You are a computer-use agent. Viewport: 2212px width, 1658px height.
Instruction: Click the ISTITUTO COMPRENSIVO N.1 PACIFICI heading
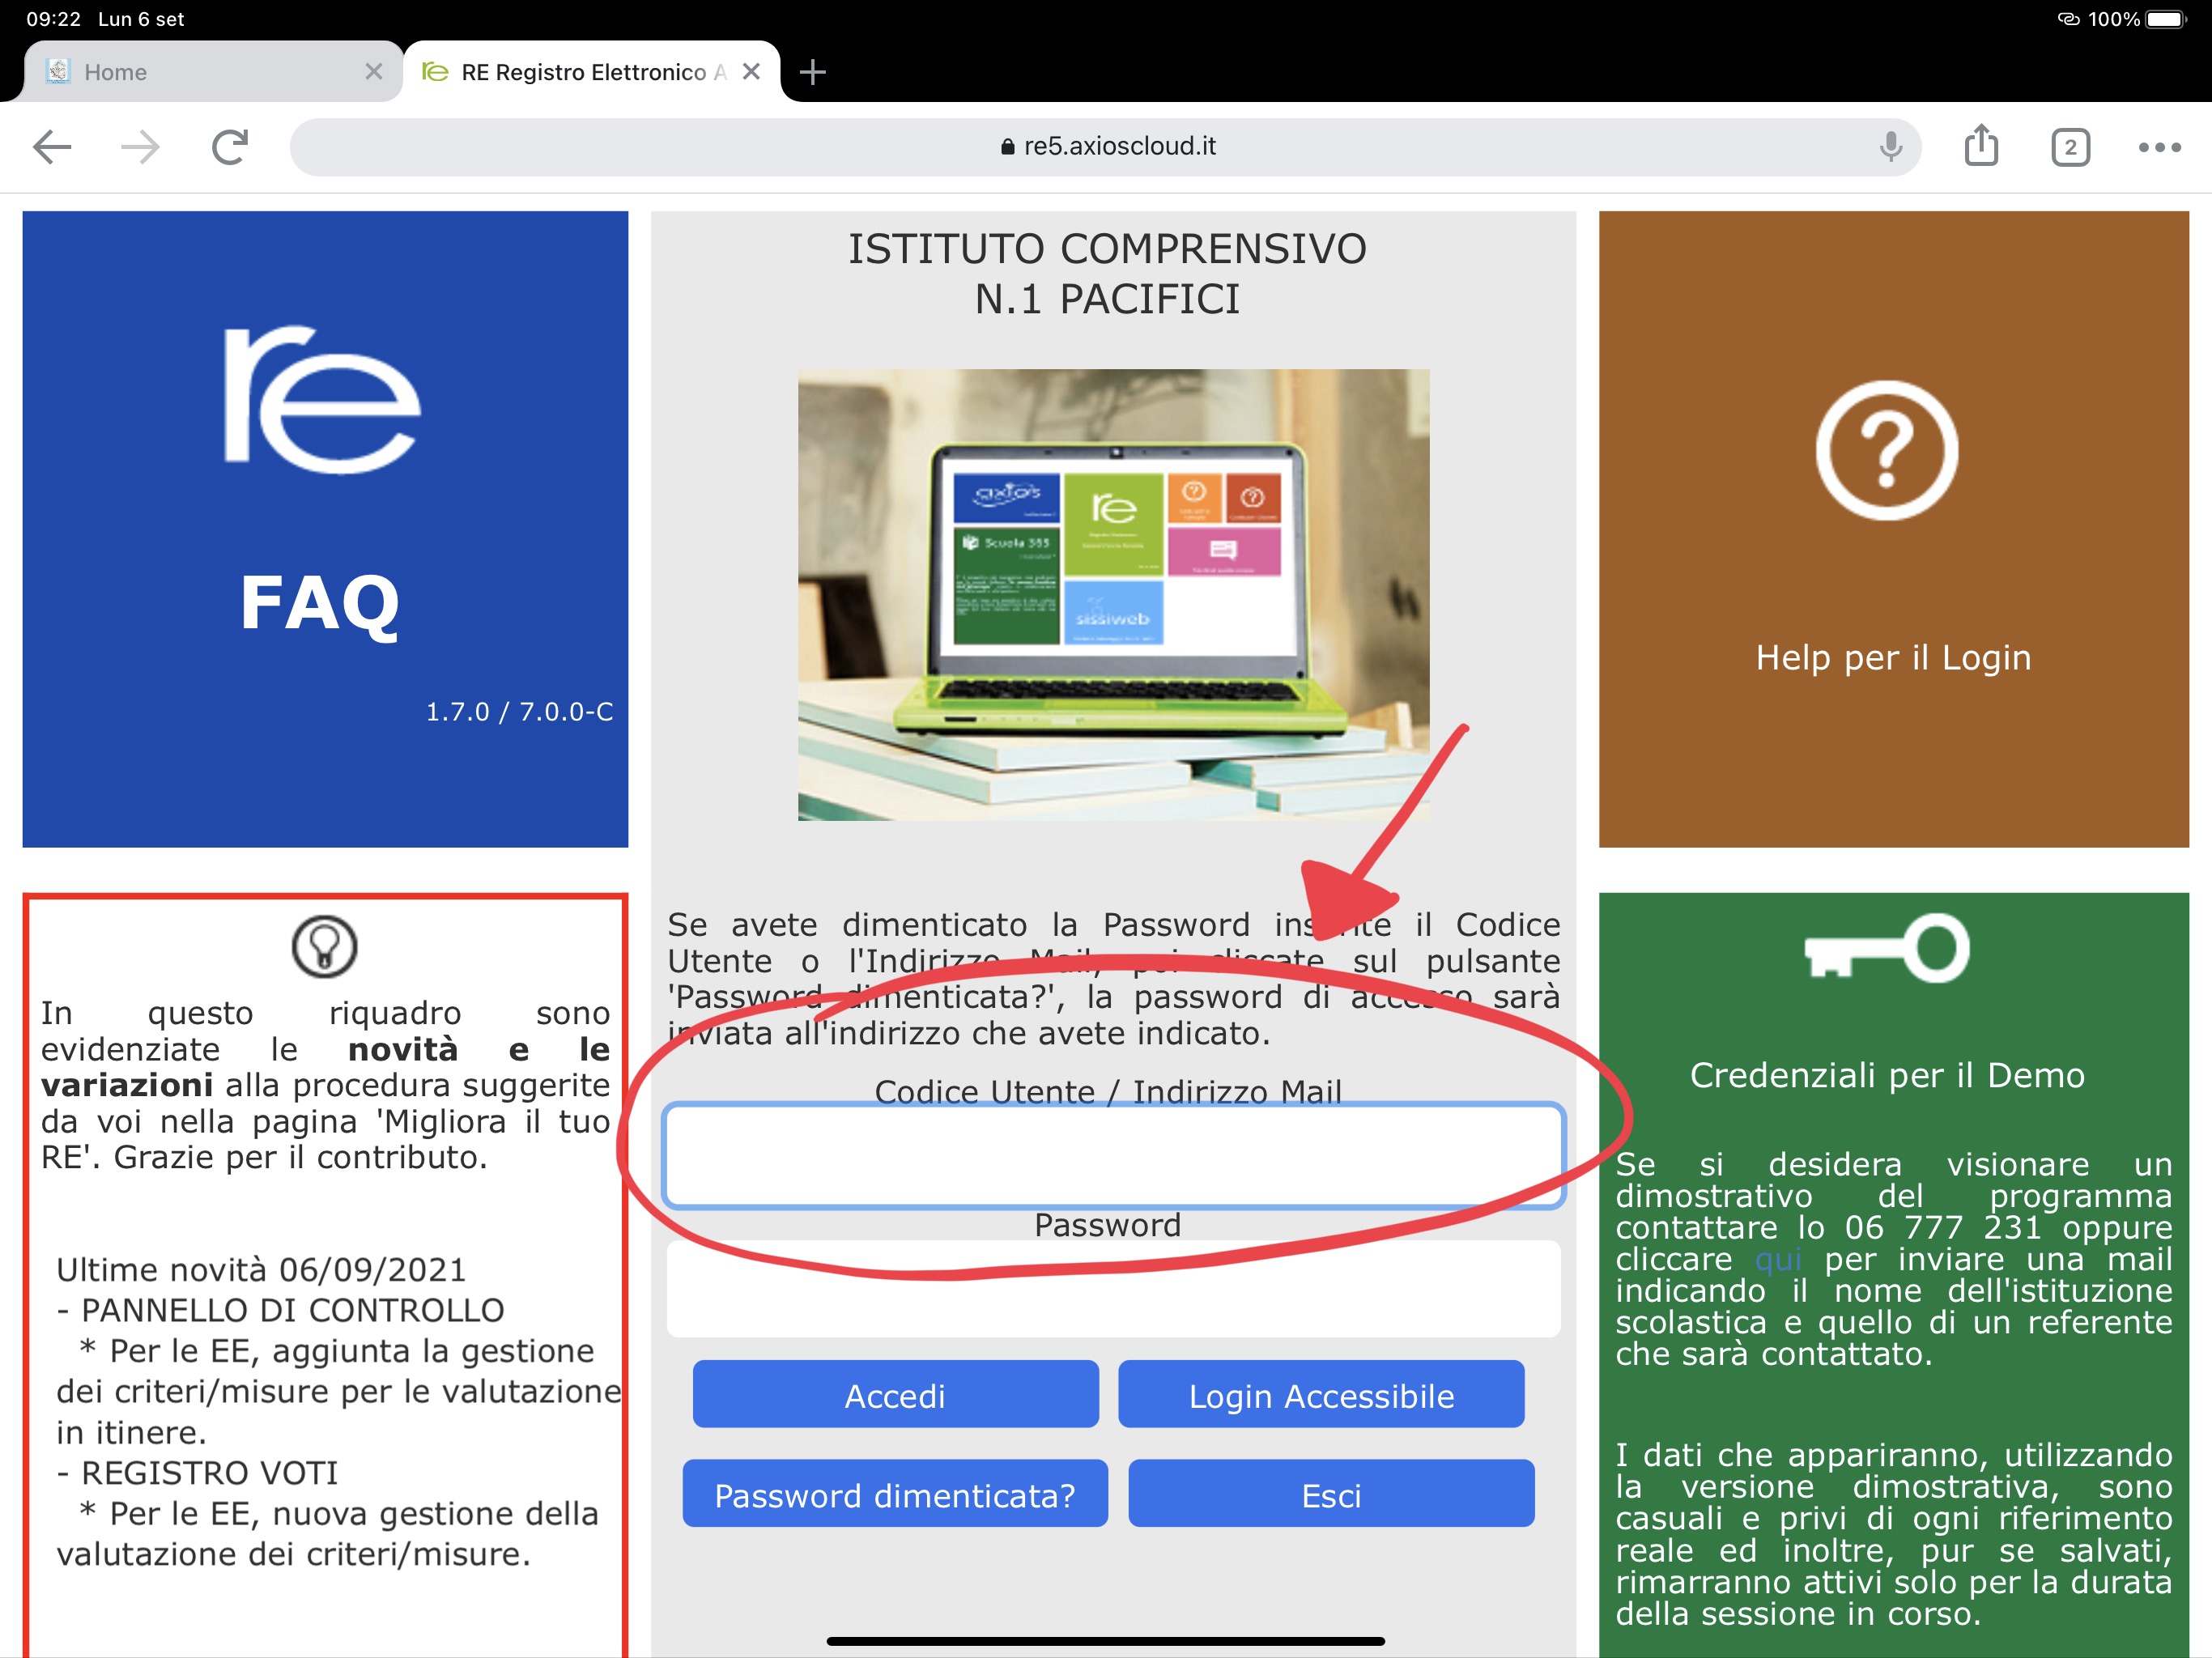(x=1107, y=273)
